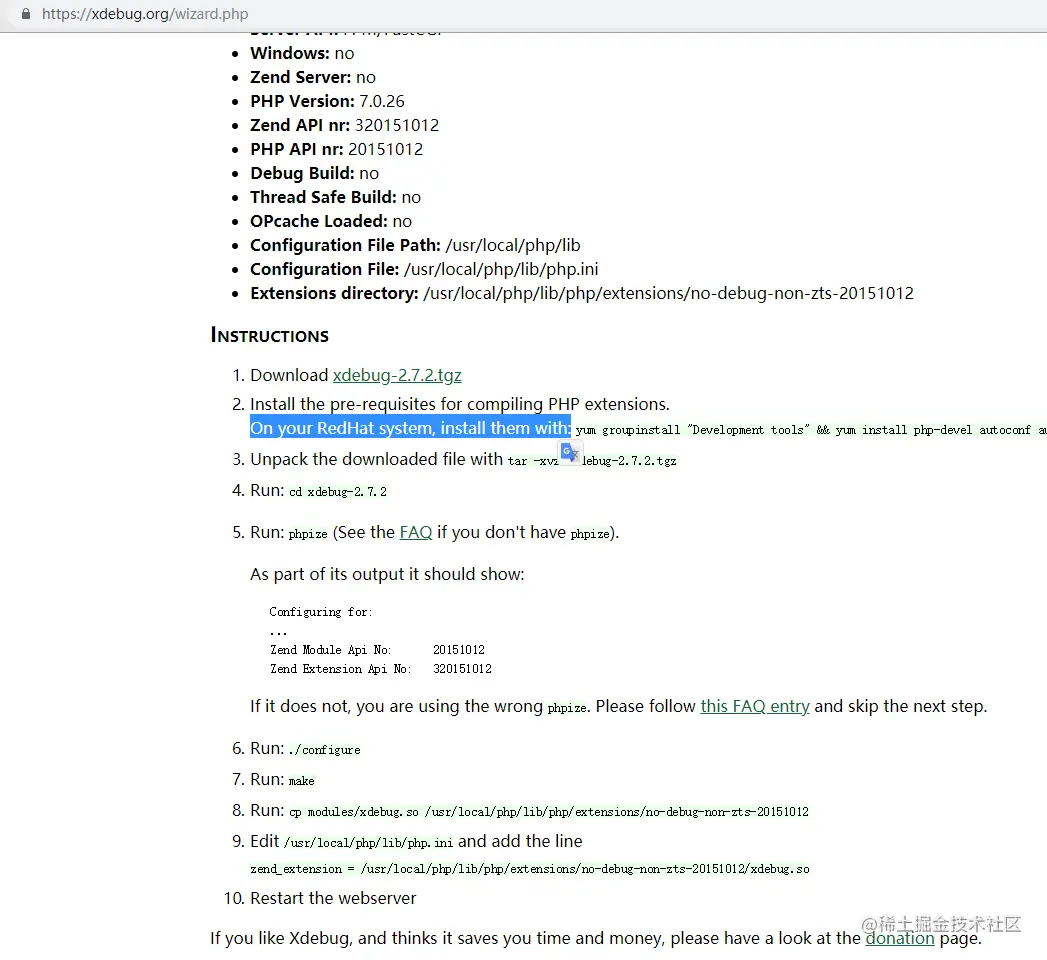Image resolution: width=1047 pixels, height=960 pixels.
Task: Click Thread Safe Build: no entry
Action: click(x=335, y=198)
